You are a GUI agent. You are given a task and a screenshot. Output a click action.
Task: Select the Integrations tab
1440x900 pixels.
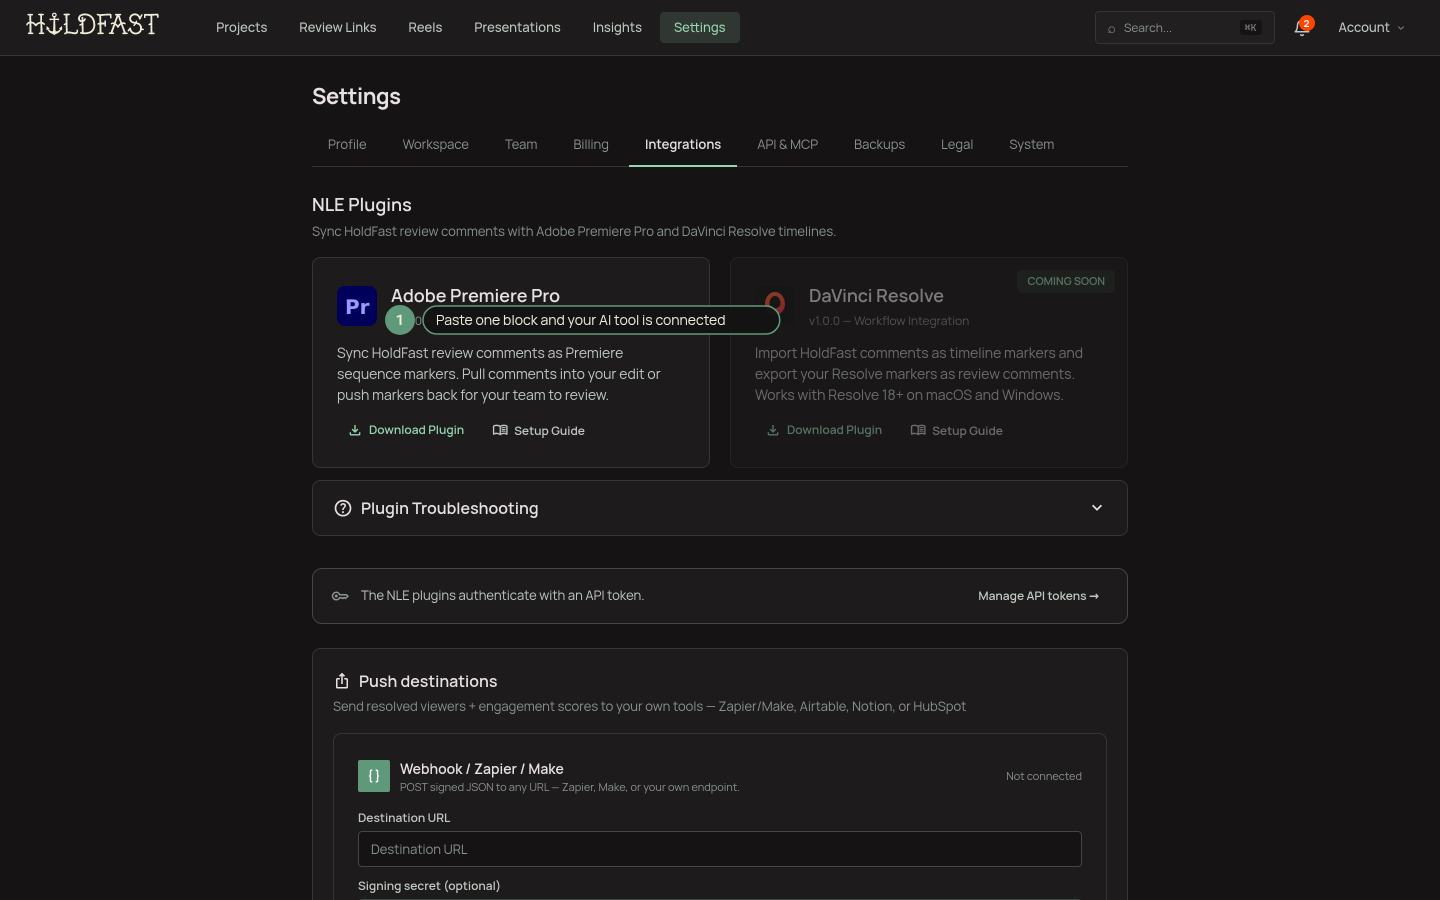pos(683,144)
